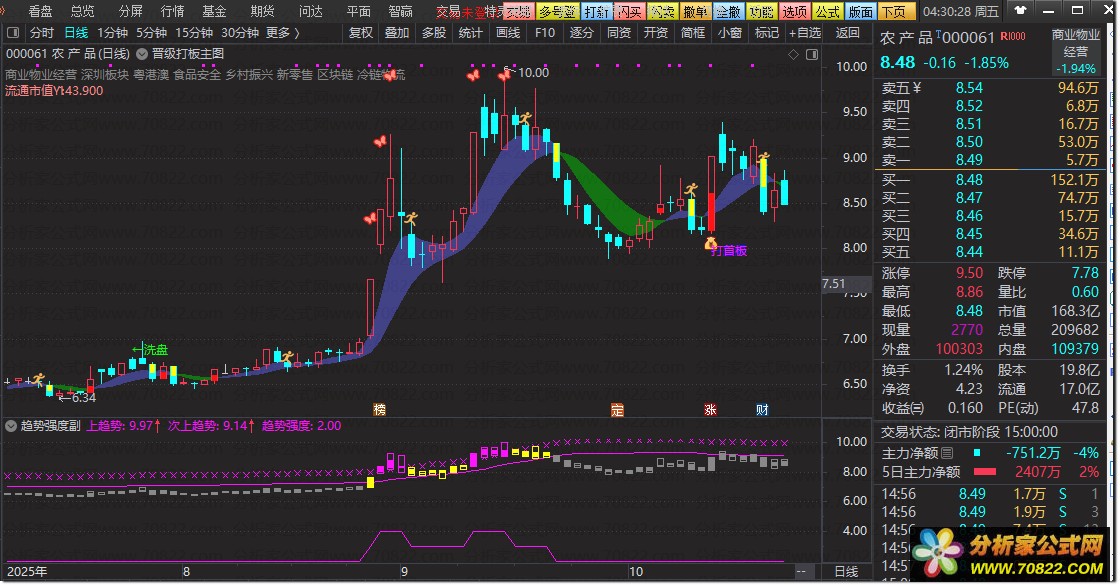
Task: Toggle the right panel icon above chart
Action: pyautogui.click(x=812, y=54)
